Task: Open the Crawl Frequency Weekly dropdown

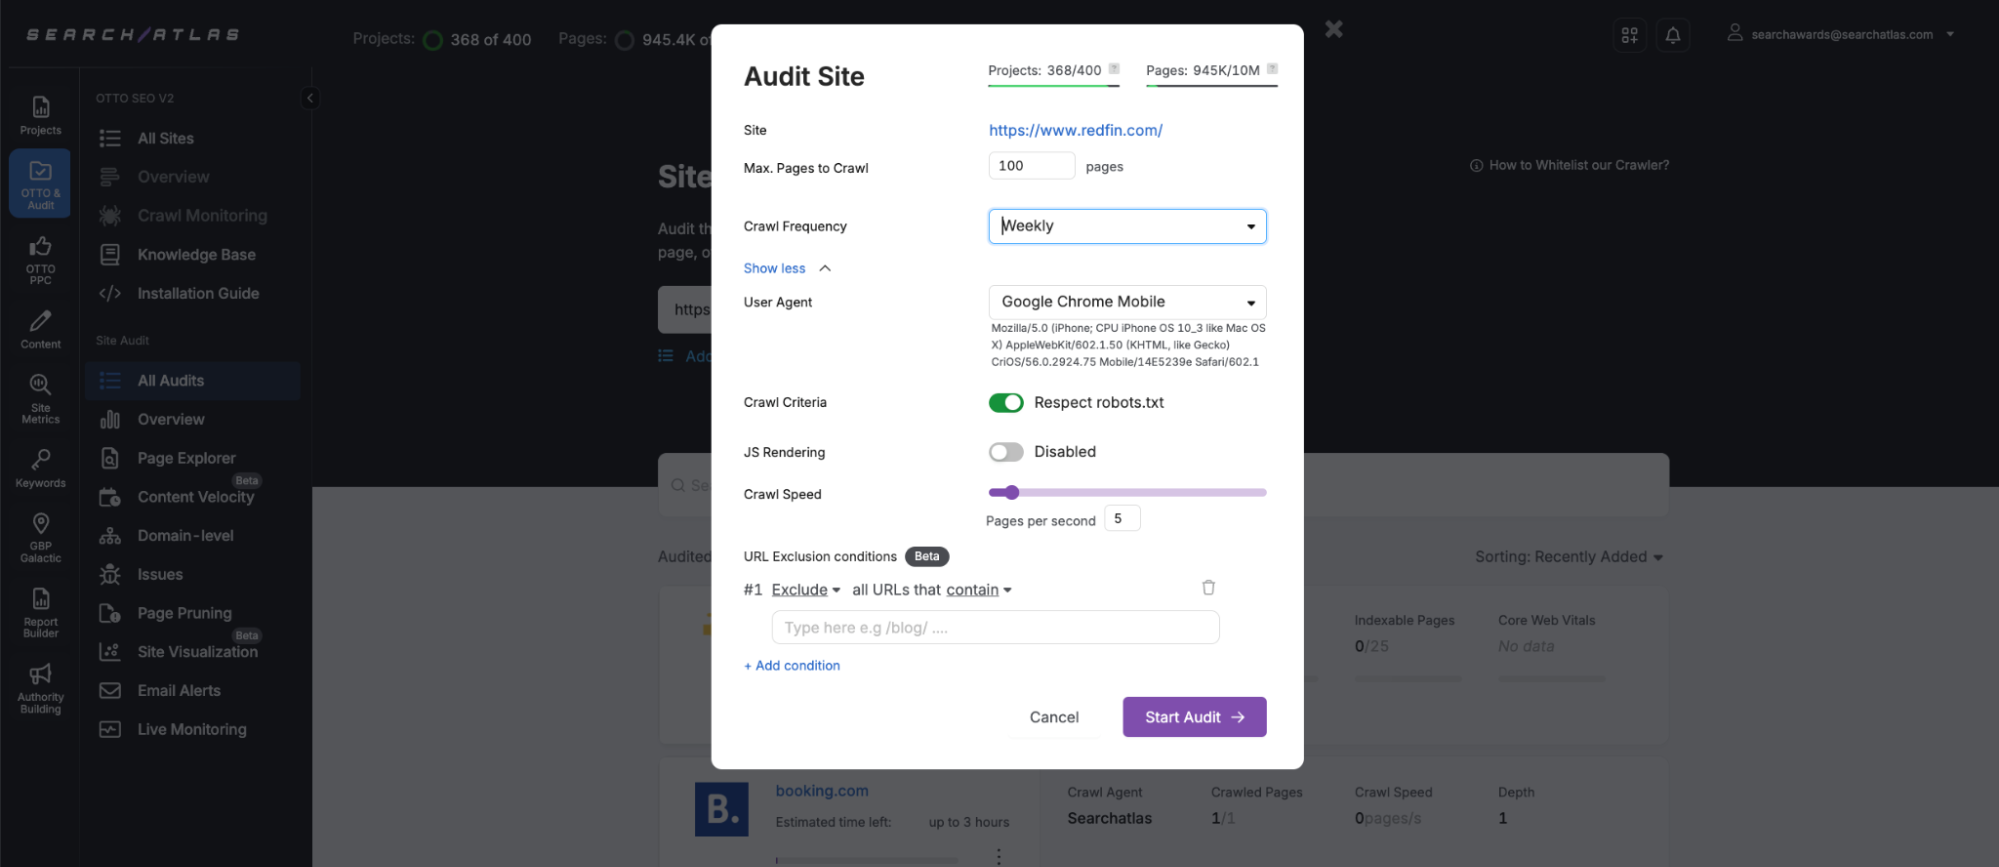Action: [x=1127, y=226]
